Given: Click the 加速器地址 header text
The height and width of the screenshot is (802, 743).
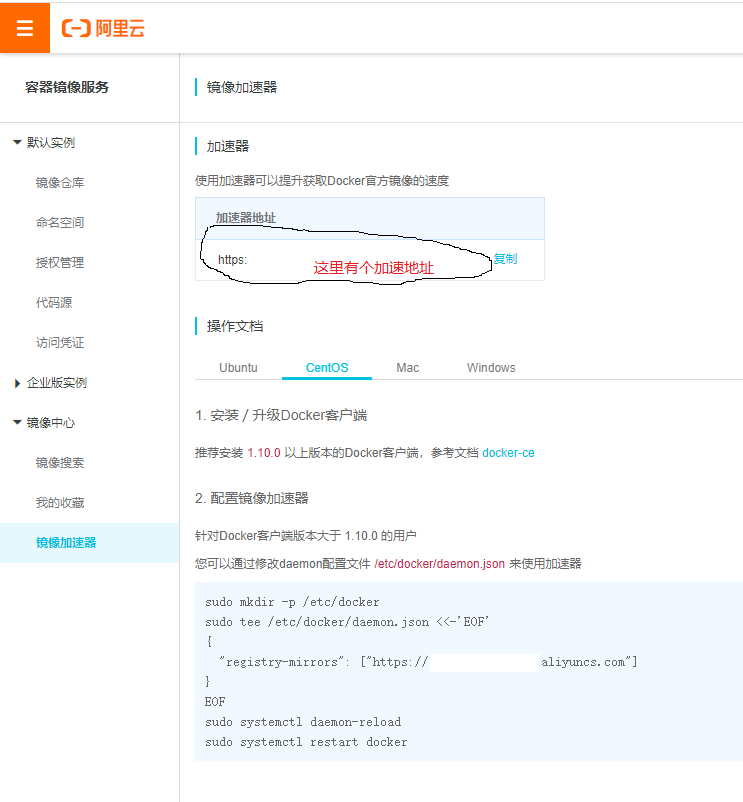Looking at the screenshot, I should click(x=245, y=218).
